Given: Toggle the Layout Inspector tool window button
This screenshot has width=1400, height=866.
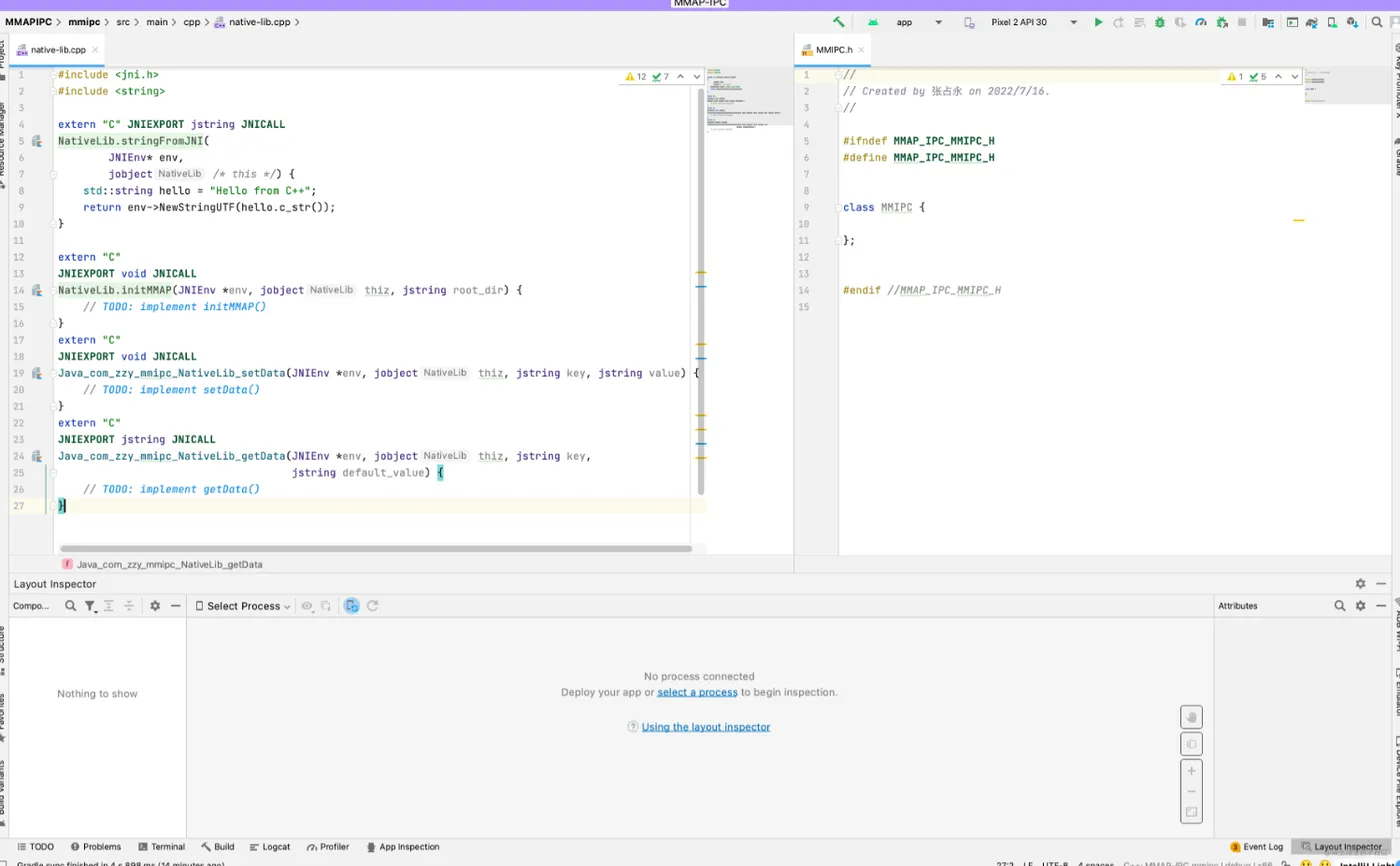Looking at the screenshot, I should 1341,847.
